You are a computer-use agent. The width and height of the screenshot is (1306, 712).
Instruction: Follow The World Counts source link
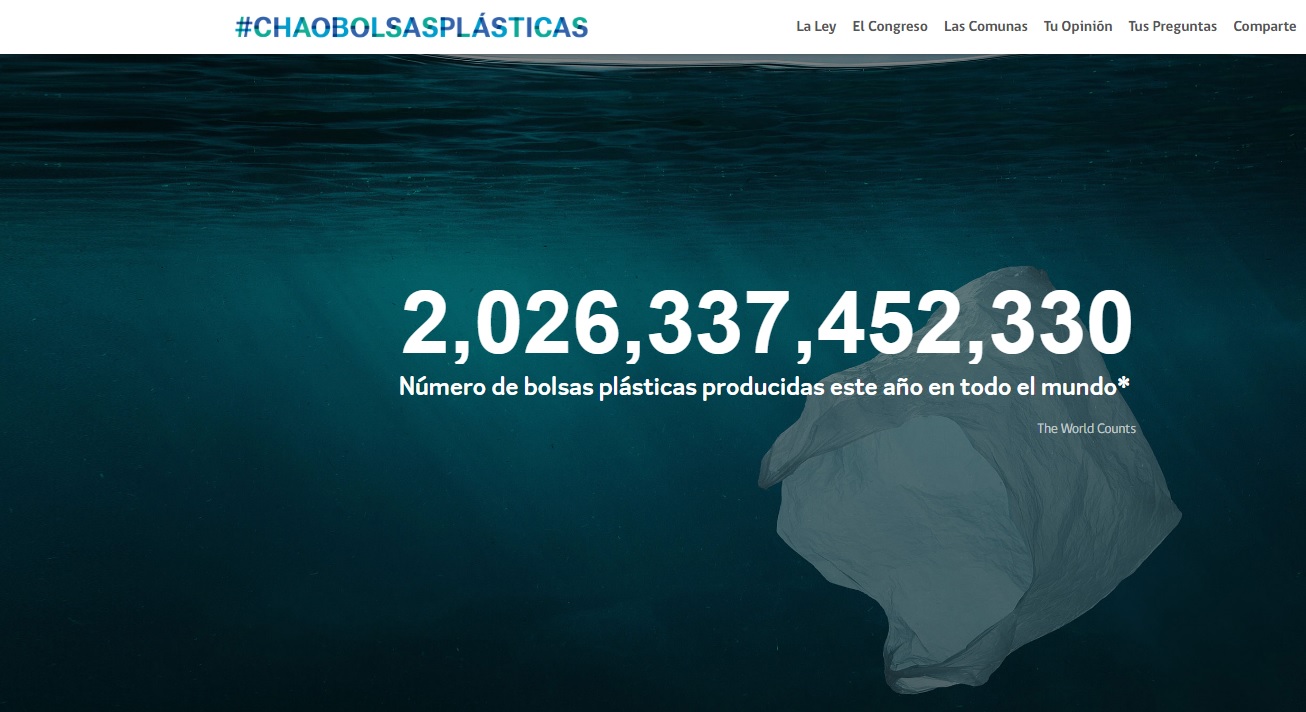pos(1086,428)
